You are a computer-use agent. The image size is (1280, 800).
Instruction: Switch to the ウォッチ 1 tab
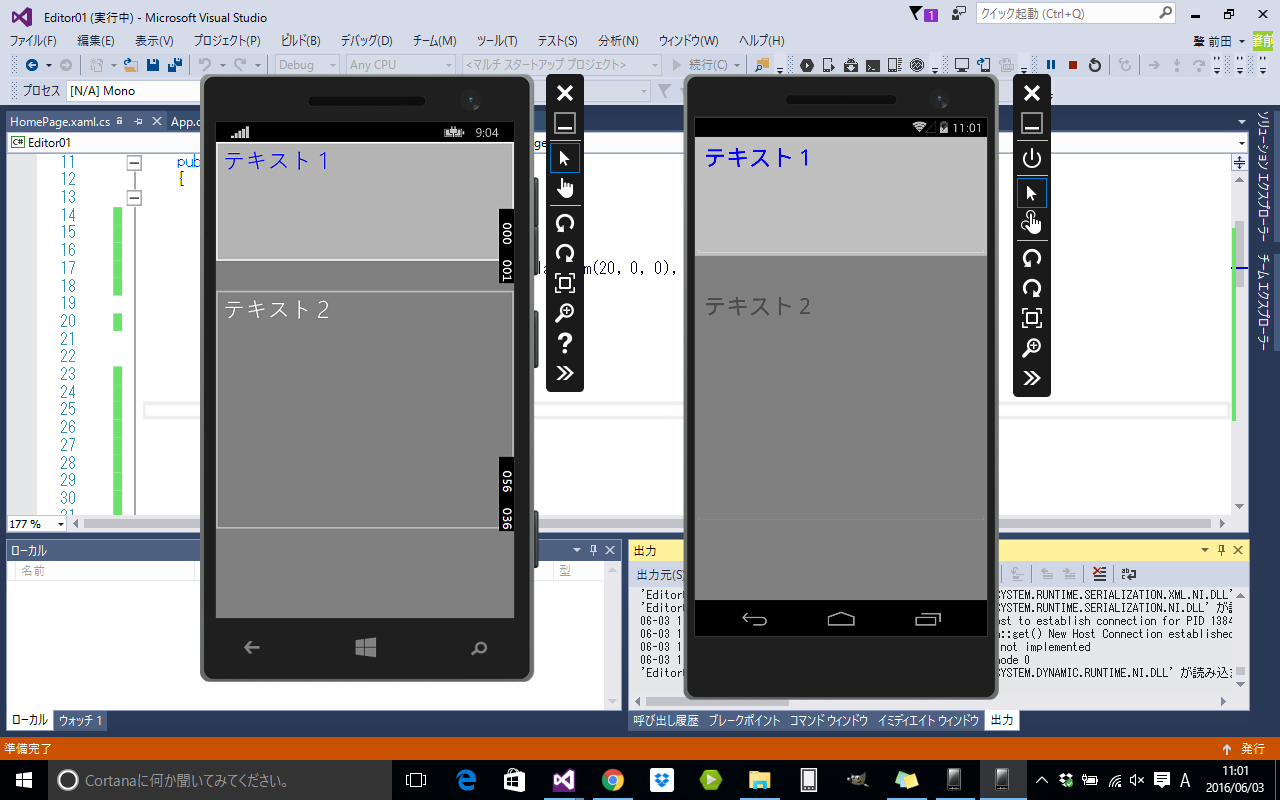pos(79,720)
